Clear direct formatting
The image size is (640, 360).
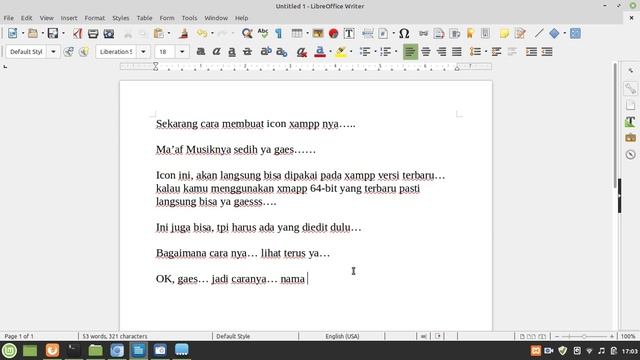302,52
